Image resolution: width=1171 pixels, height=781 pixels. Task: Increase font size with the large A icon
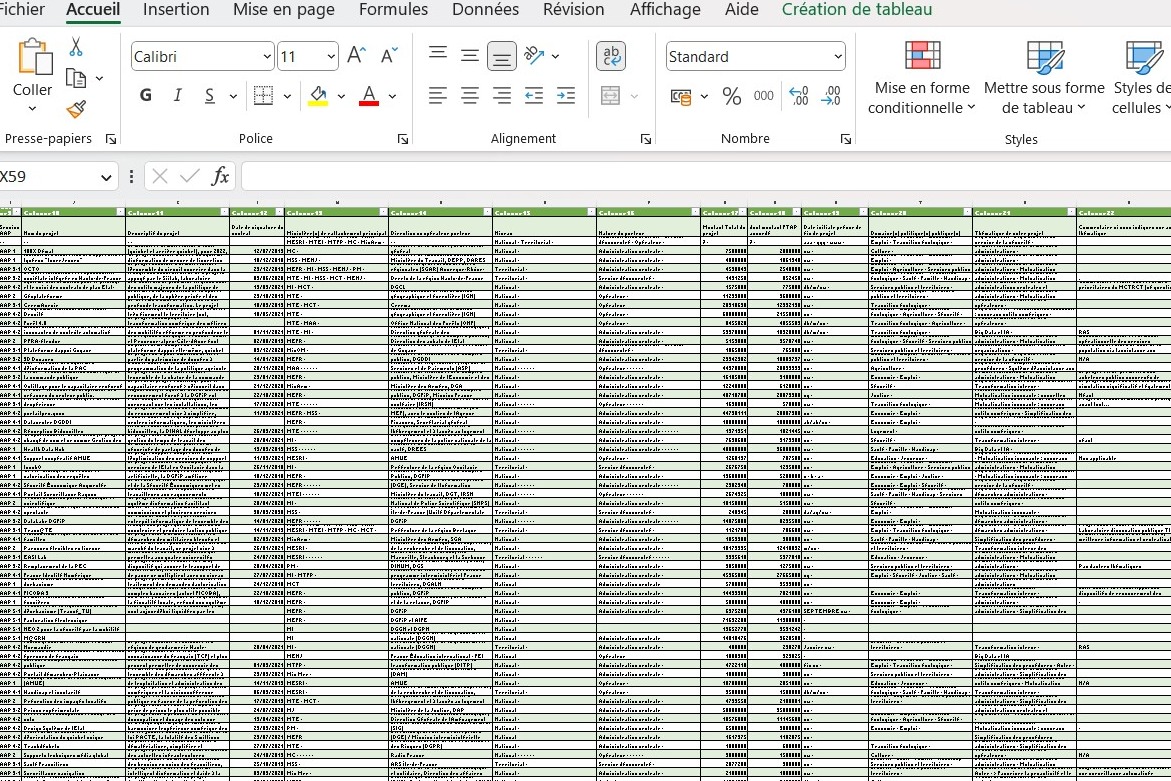356,57
